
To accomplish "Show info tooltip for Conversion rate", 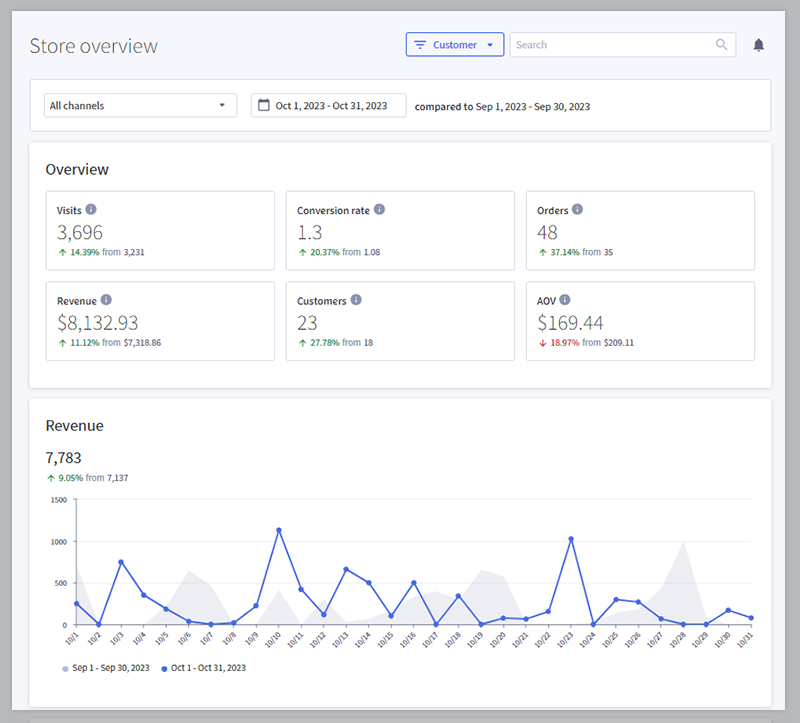I will point(379,209).
